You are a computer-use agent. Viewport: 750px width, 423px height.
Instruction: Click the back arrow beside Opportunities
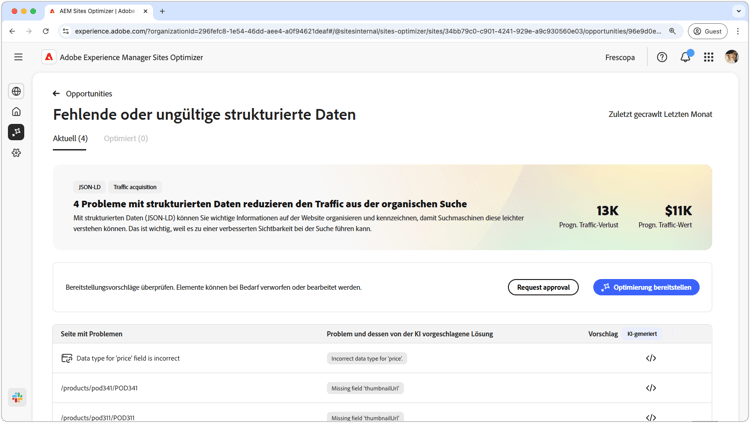pos(56,94)
